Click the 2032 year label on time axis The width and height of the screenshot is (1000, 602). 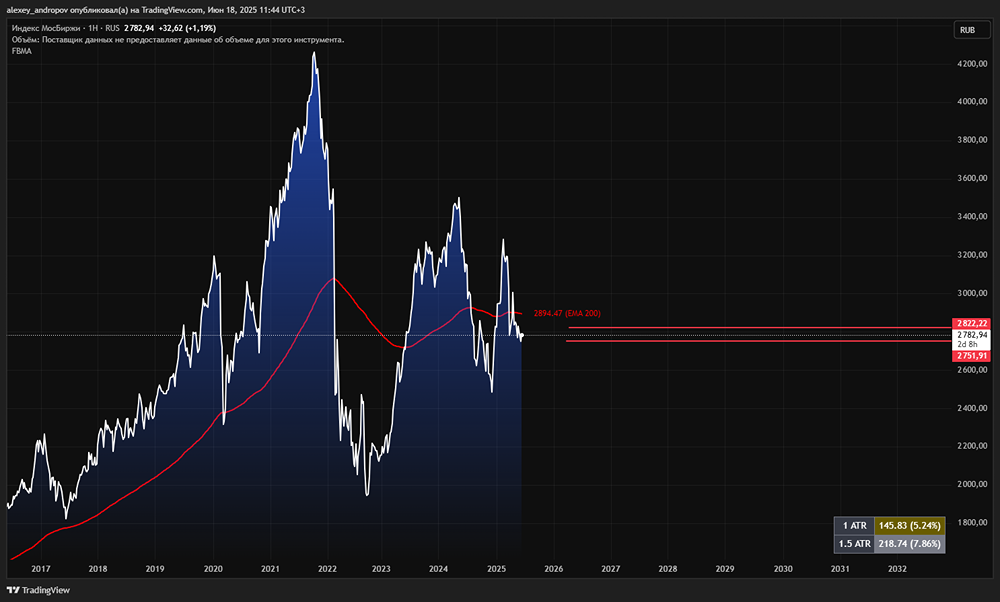pos(897,569)
